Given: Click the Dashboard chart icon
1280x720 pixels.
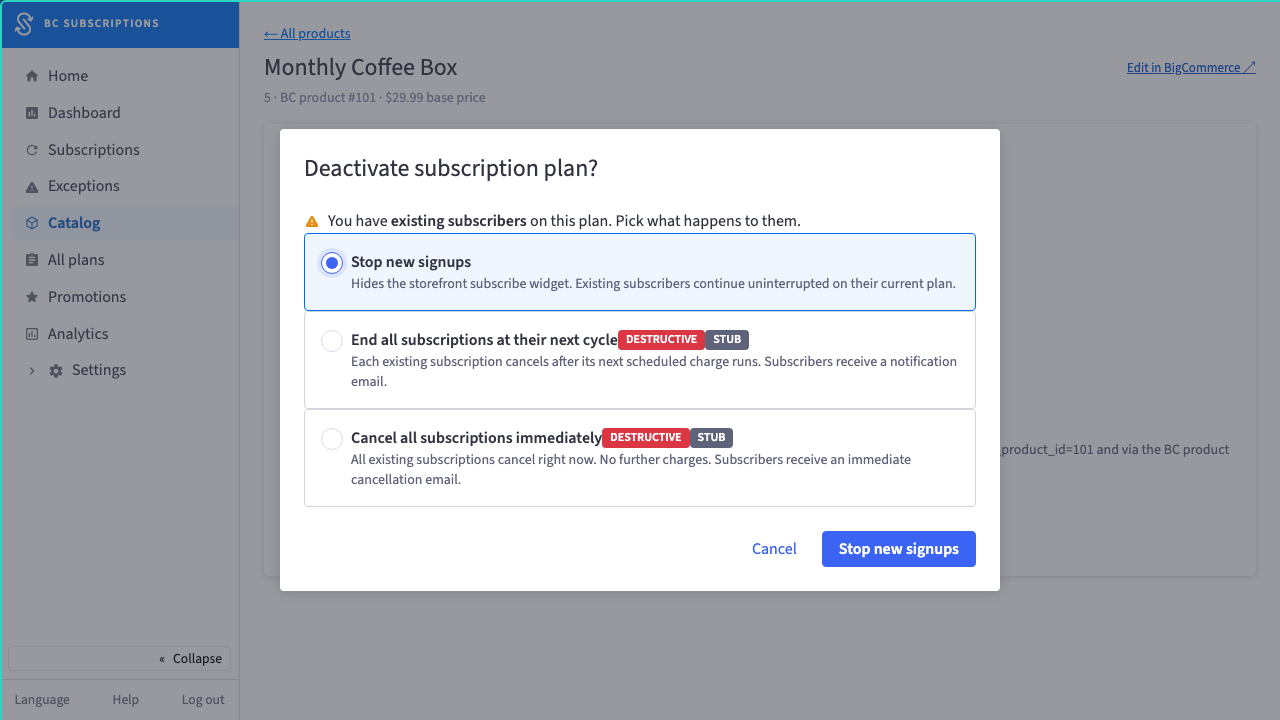Looking at the screenshot, I should (32, 113).
